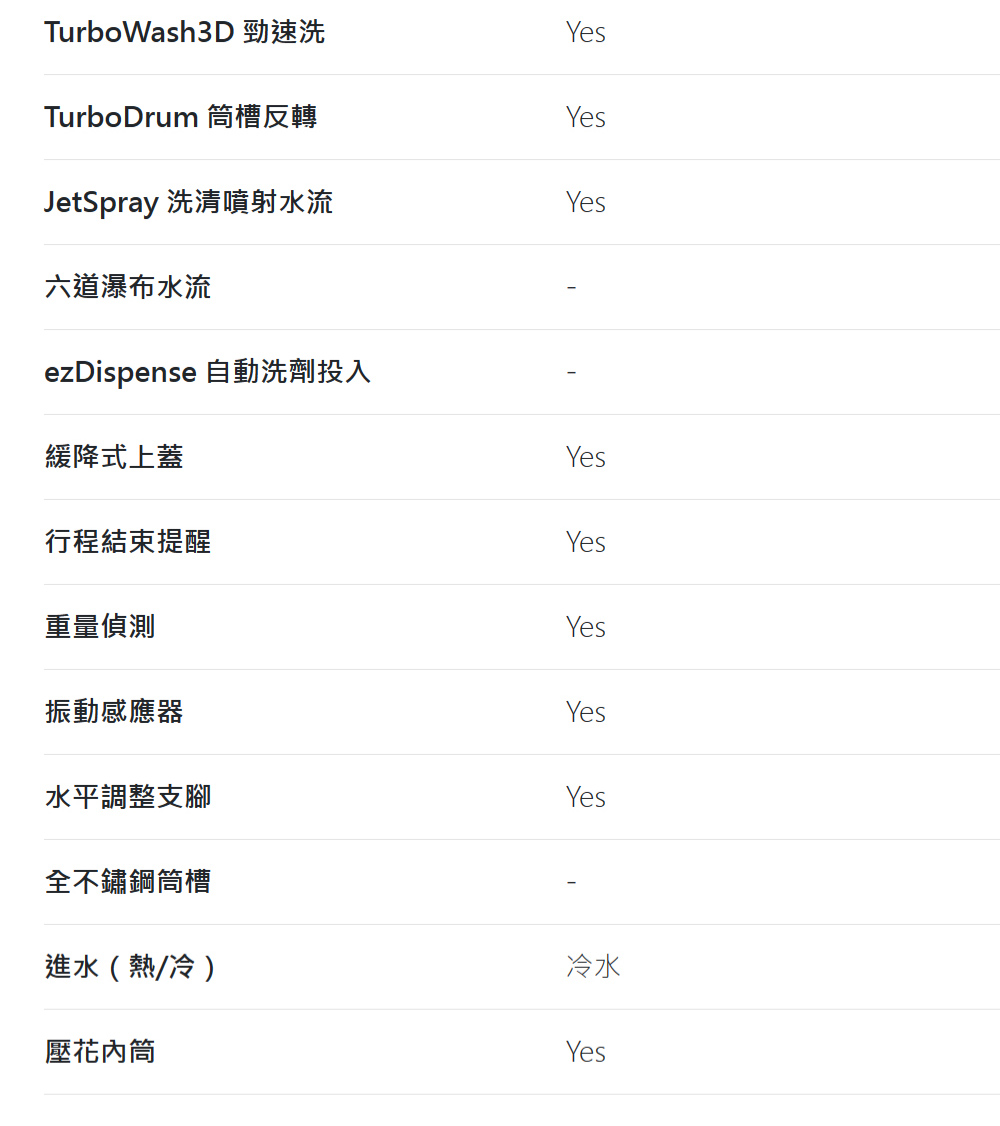
Task: Click the TurboWash3D 勁速洗 label
Action: coord(185,32)
